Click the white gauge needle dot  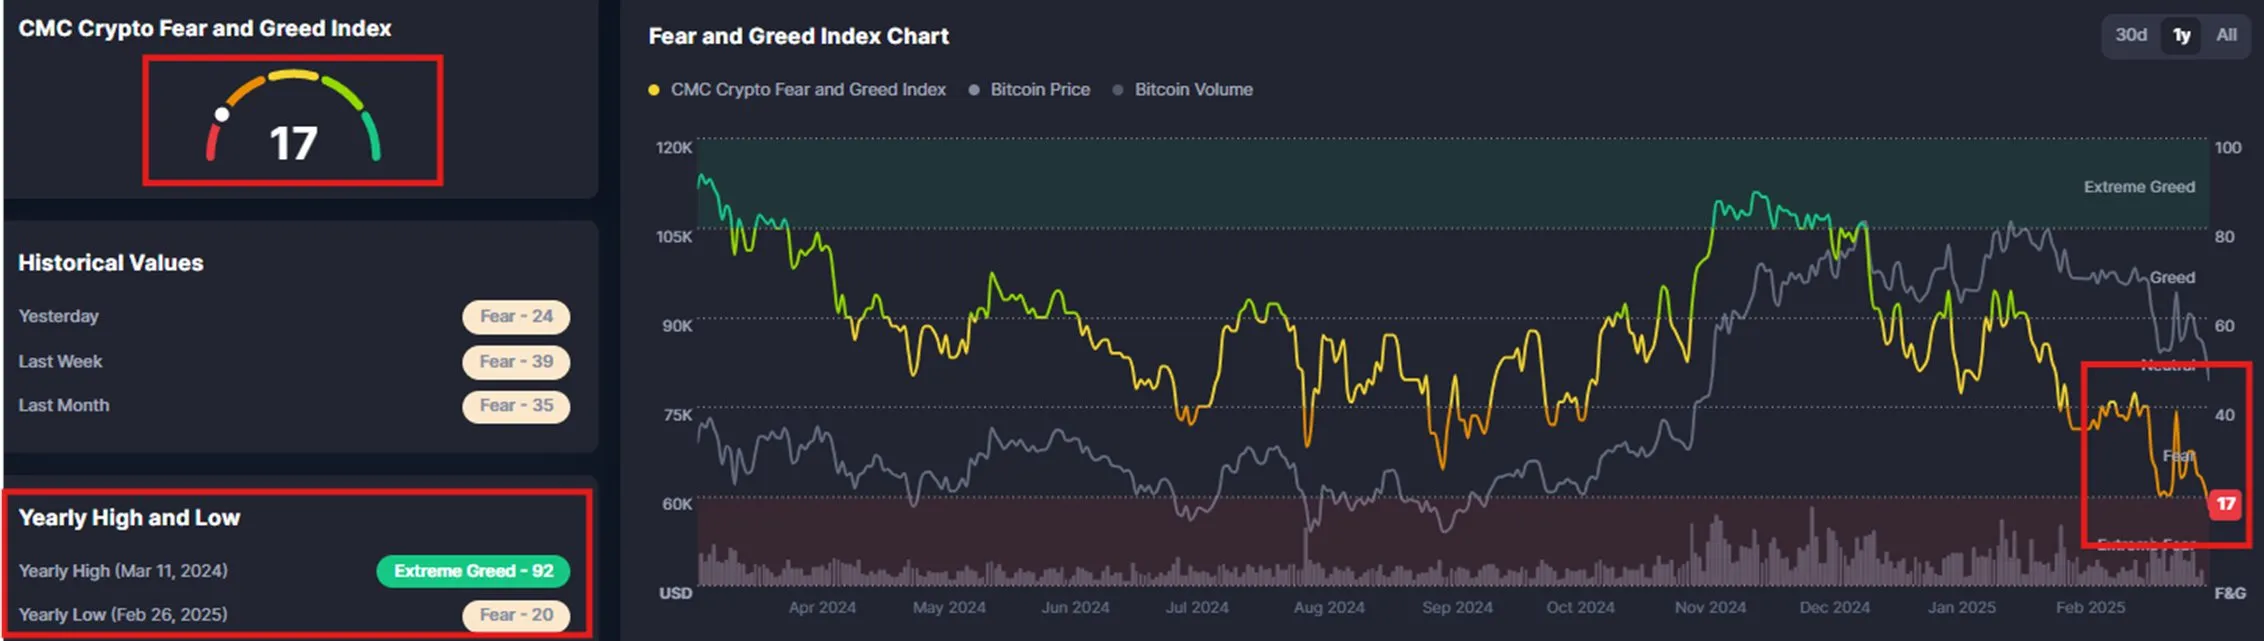point(222,115)
